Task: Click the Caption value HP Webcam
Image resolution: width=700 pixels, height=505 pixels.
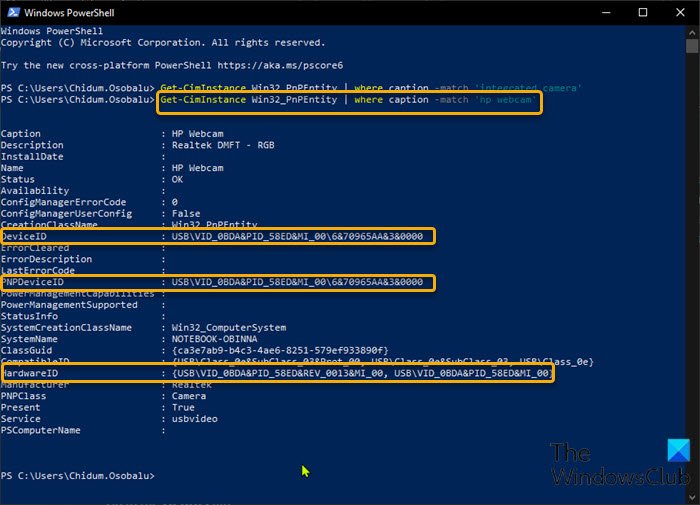Action: (197, 134)
